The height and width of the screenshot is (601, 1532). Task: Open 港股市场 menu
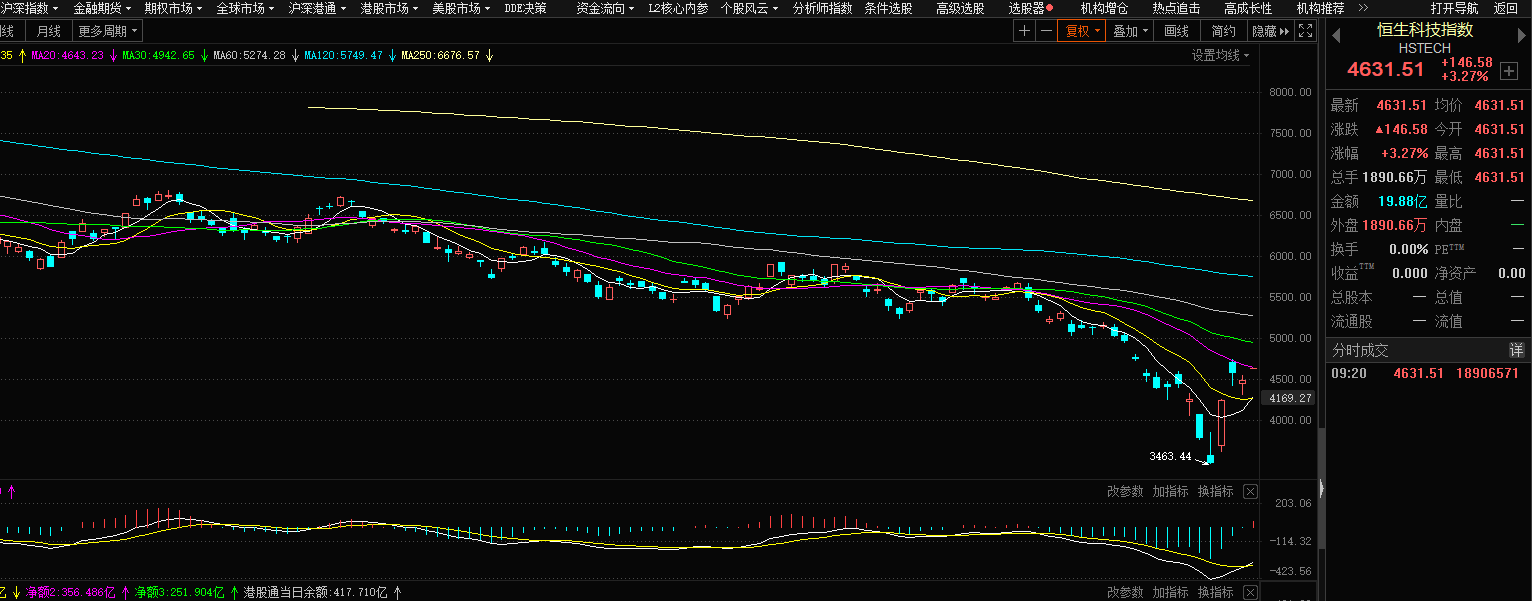[x=390, y=8]
